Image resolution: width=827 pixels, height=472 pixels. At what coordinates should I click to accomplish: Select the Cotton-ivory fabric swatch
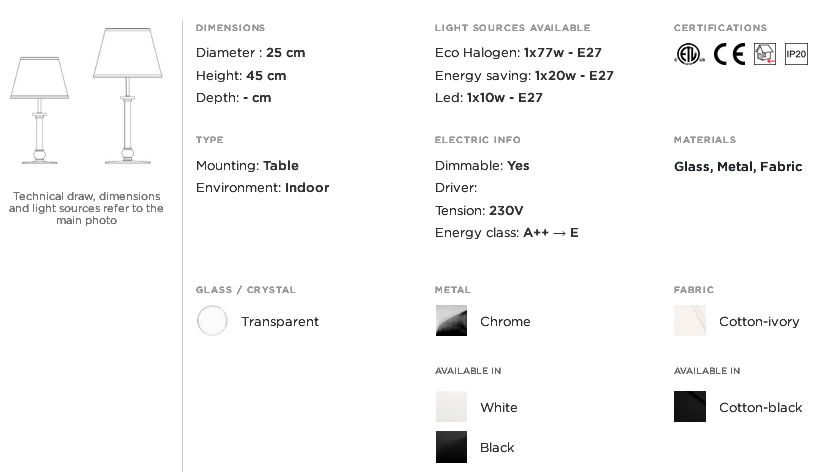coord(690,321)
